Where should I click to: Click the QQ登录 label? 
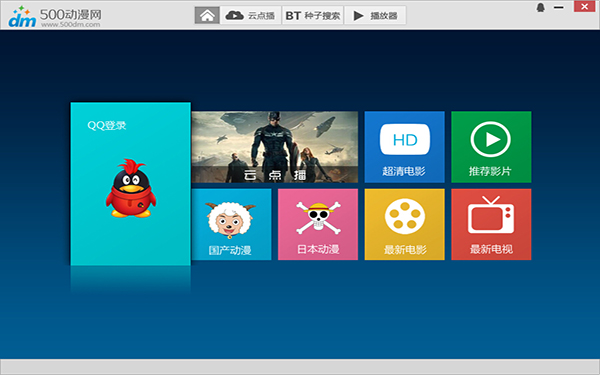click(107, 125)
